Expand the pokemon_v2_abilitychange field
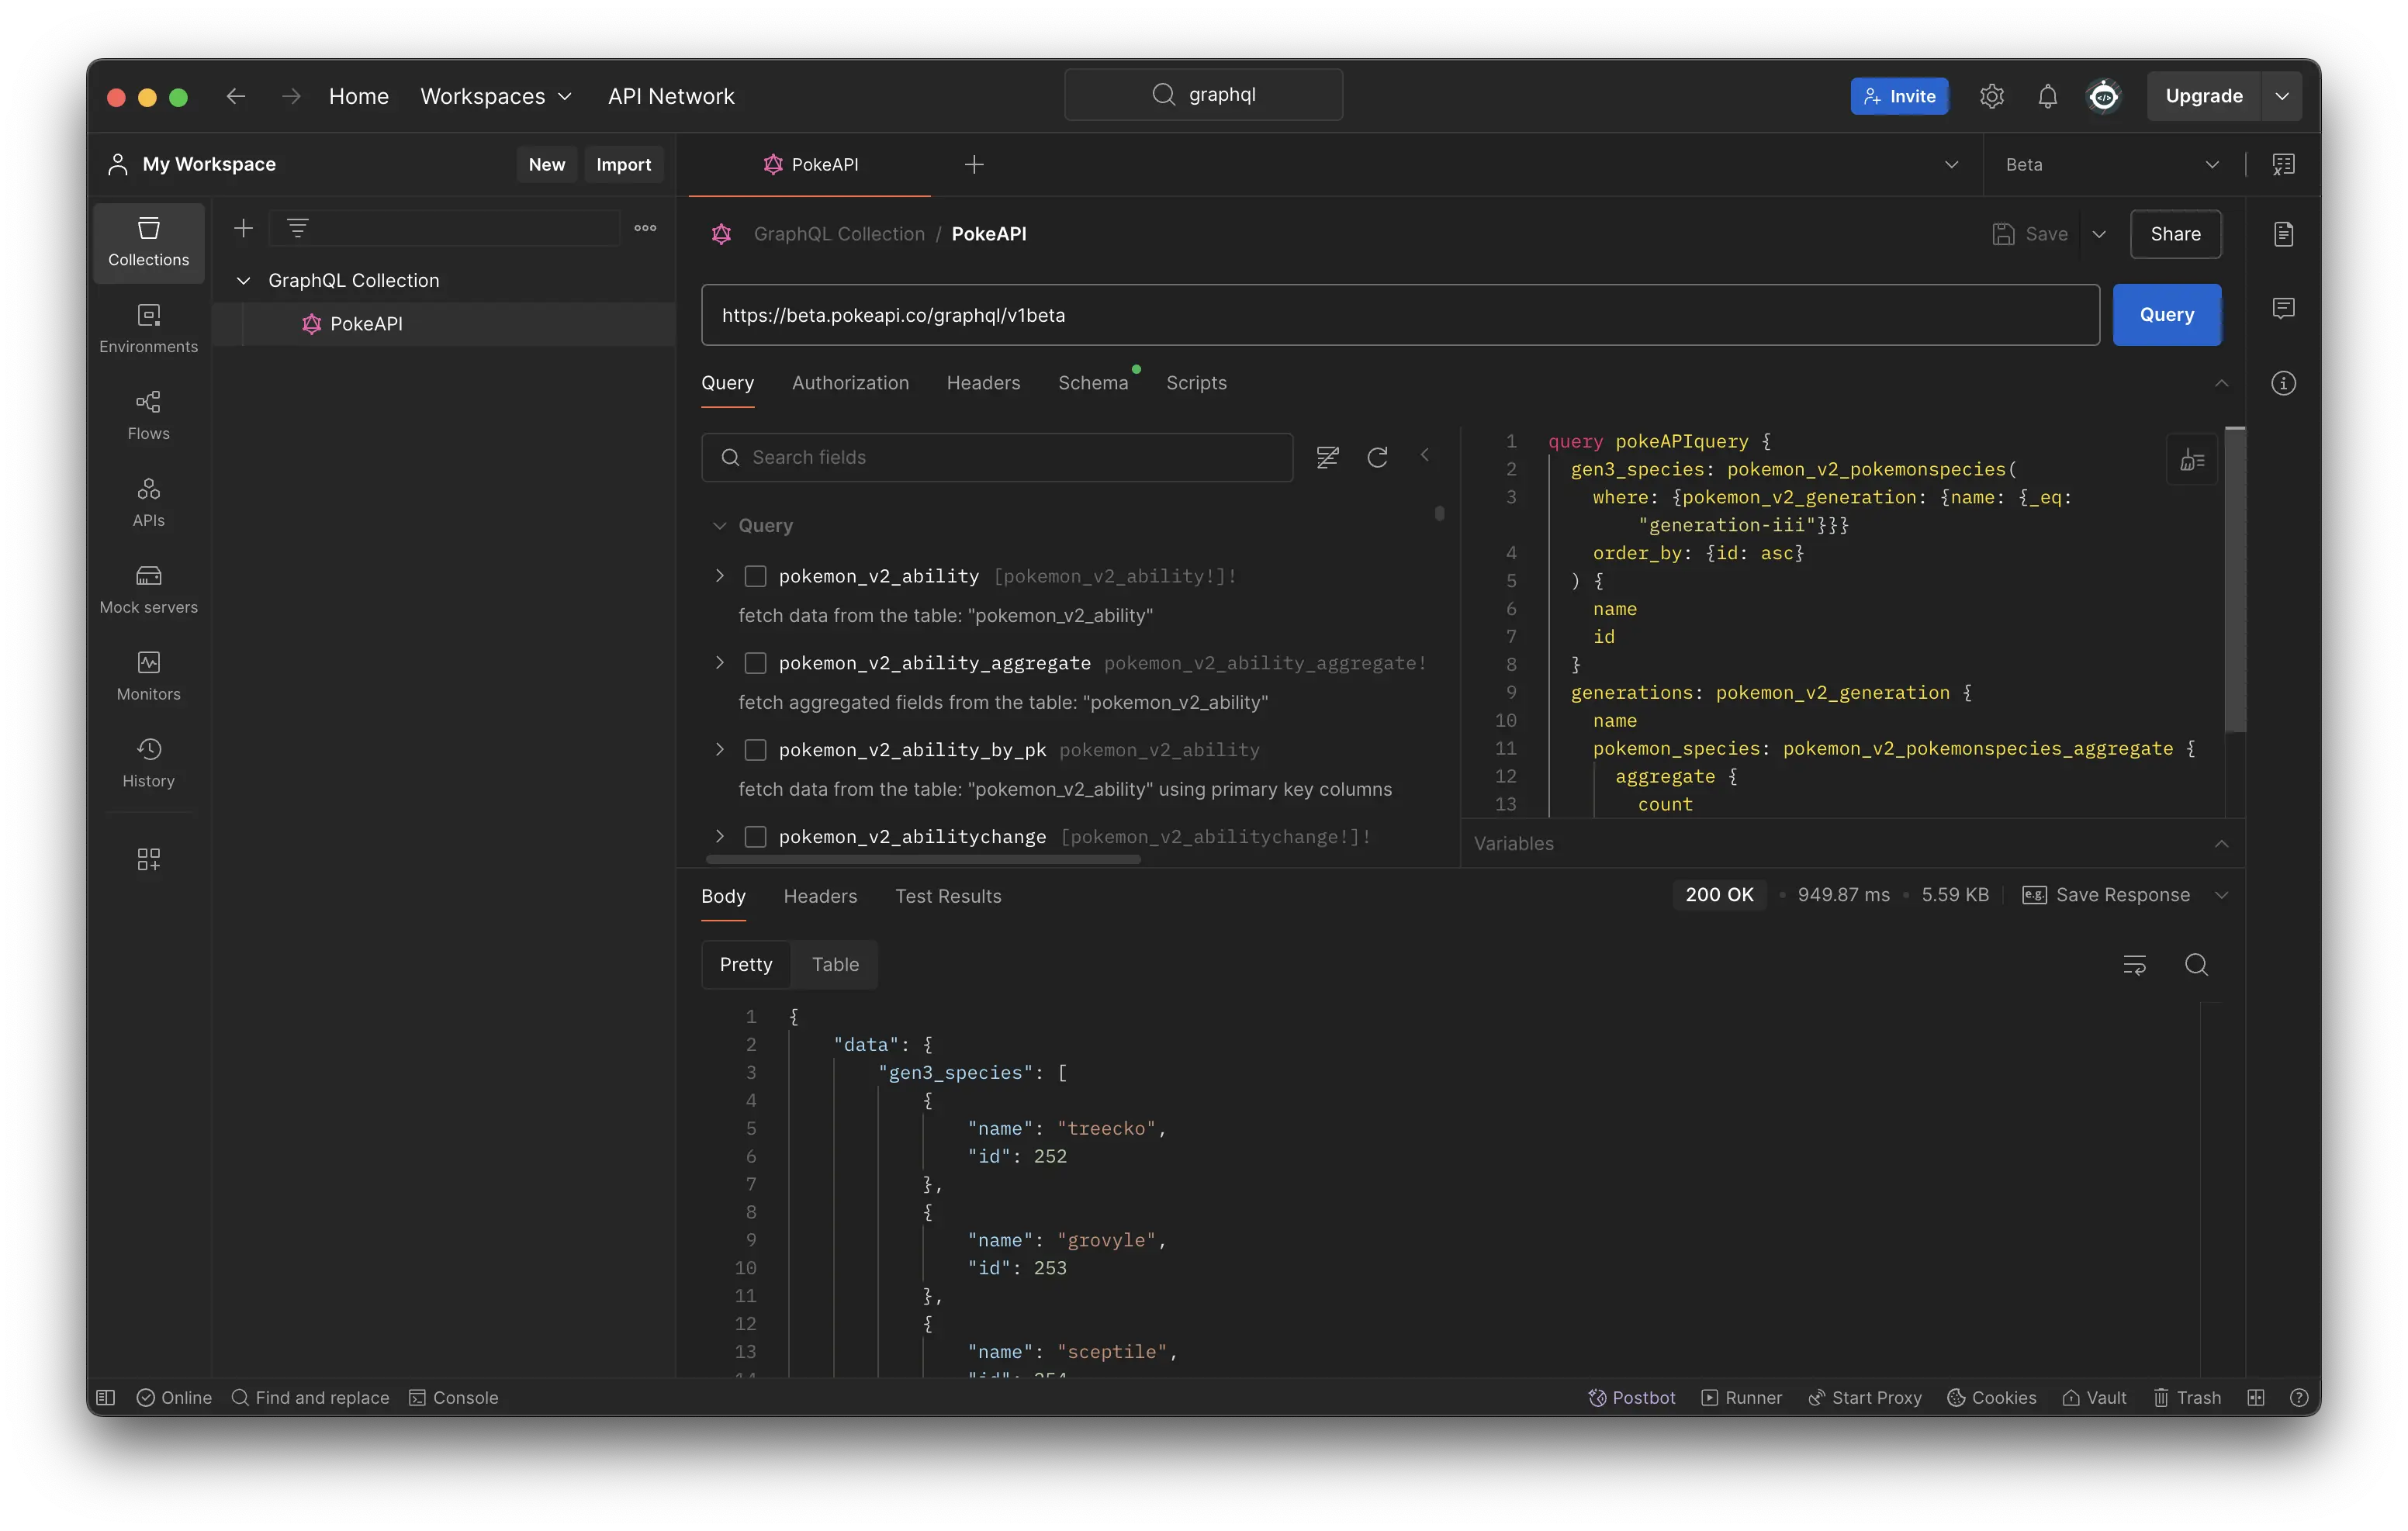2408x1531 pixels. tap(719, 837)
